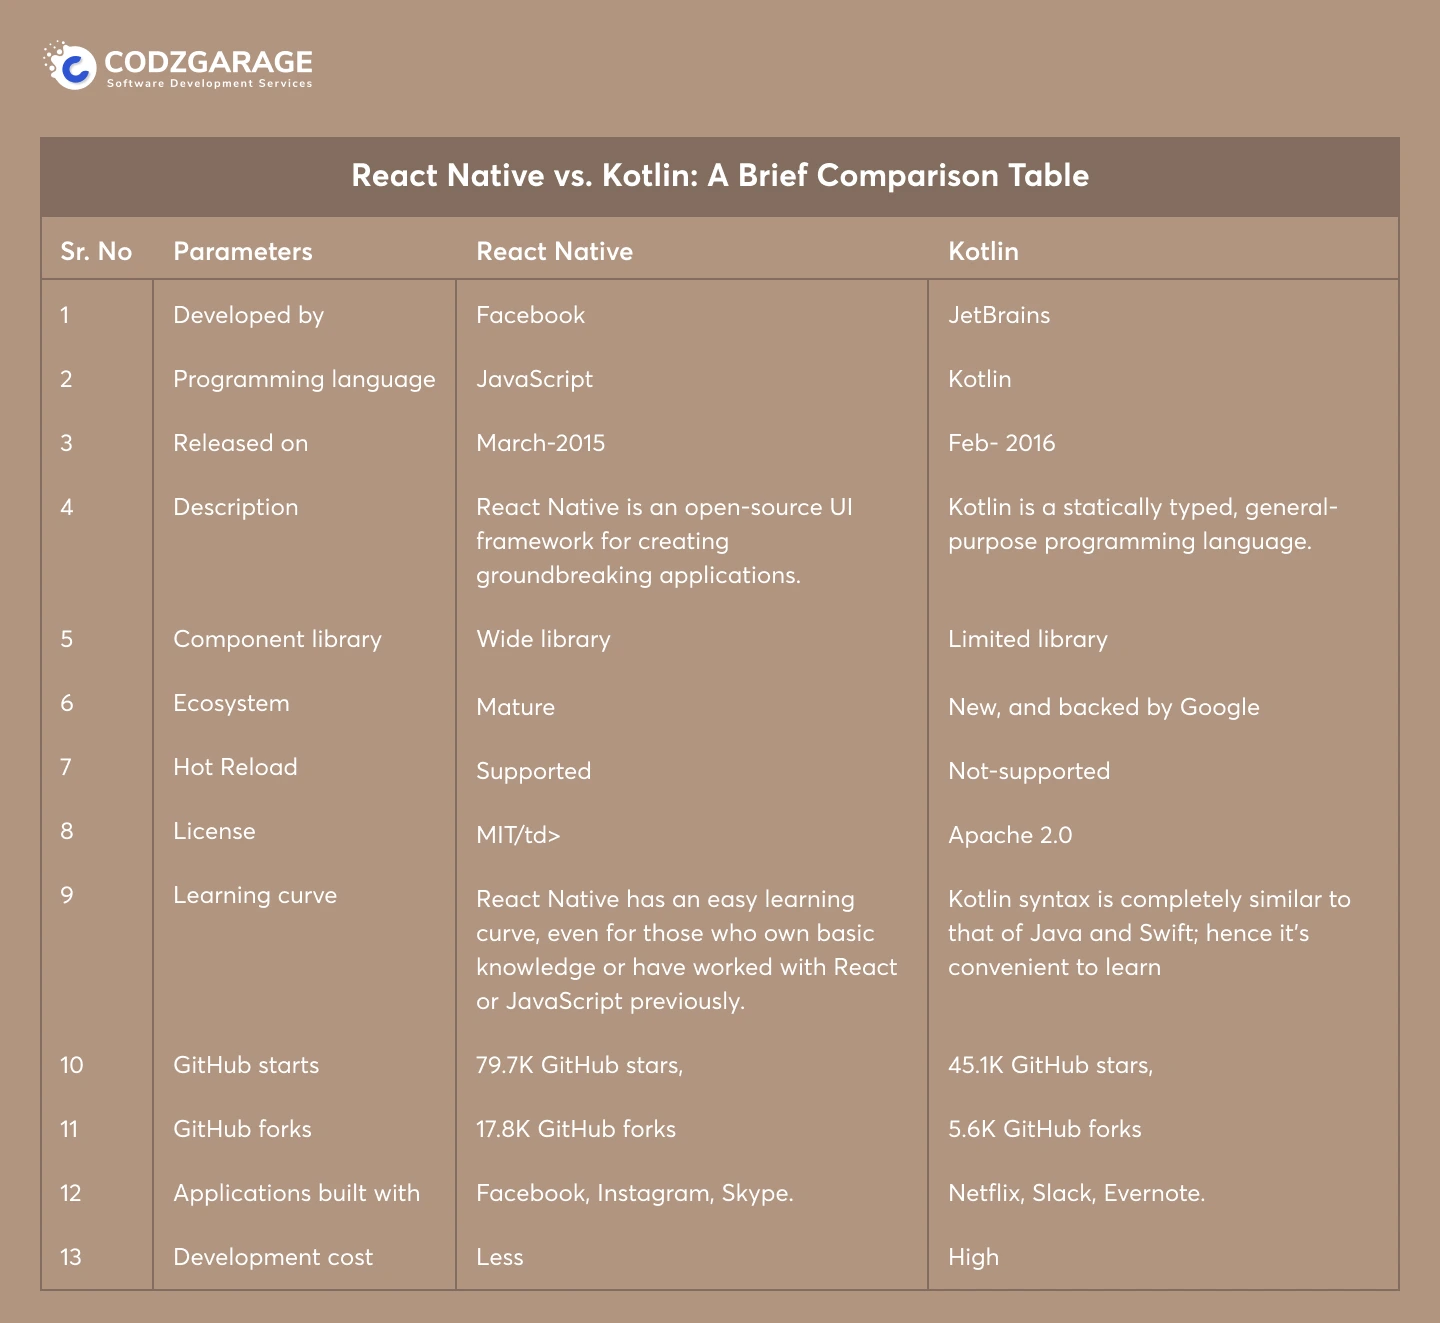Screen dimensions: 1440x1323
Task: Click 'New, and backed by Google' cell
Action: click(1103, 707)
